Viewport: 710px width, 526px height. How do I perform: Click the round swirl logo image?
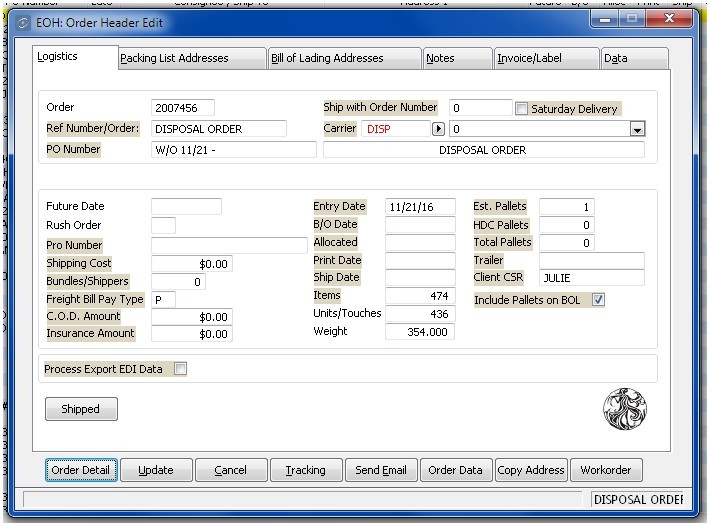625,409
